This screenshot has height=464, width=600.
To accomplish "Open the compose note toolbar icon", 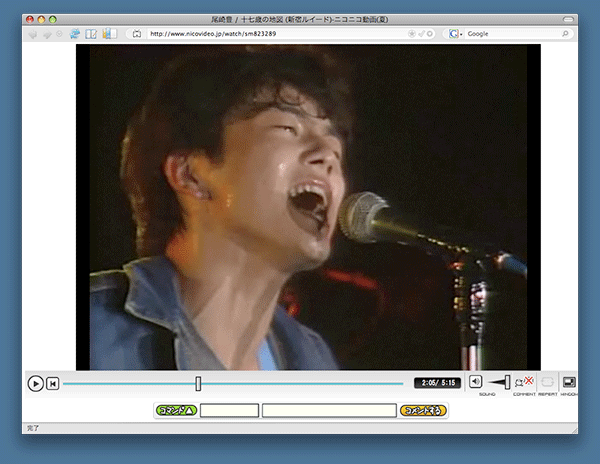I will [x=91, y=34].
